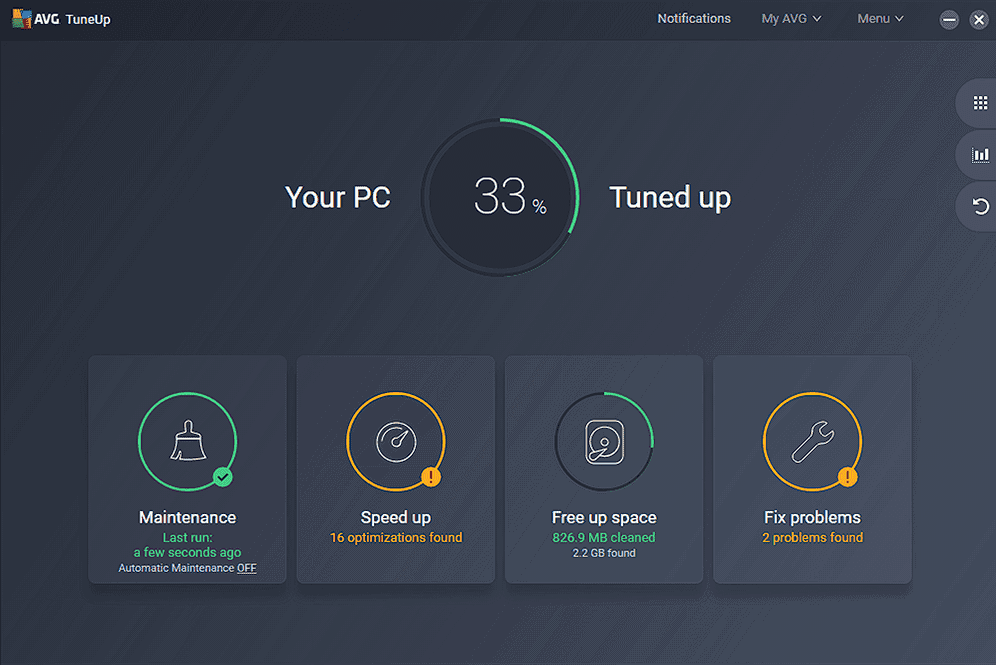Click the 'Tuned up' heading text

pyautogui.click(x=670, y=198)
